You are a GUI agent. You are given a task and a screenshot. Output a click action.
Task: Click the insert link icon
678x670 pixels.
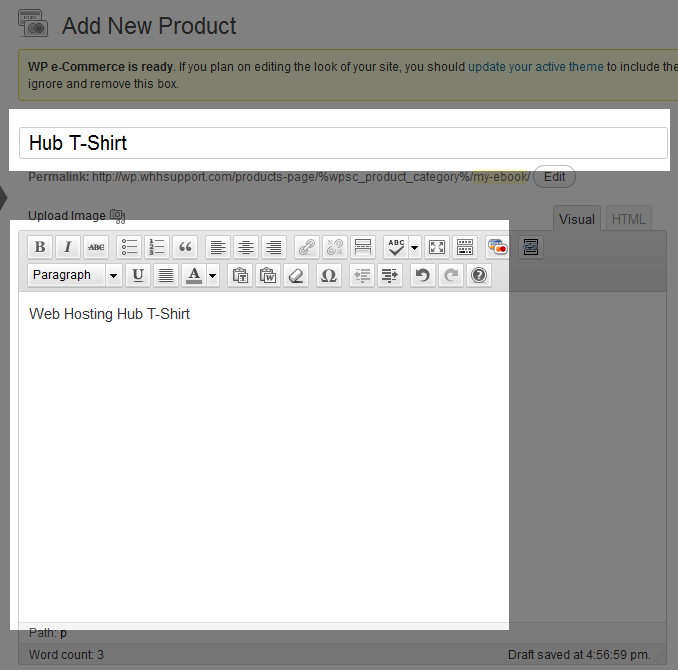pos(307,247)
